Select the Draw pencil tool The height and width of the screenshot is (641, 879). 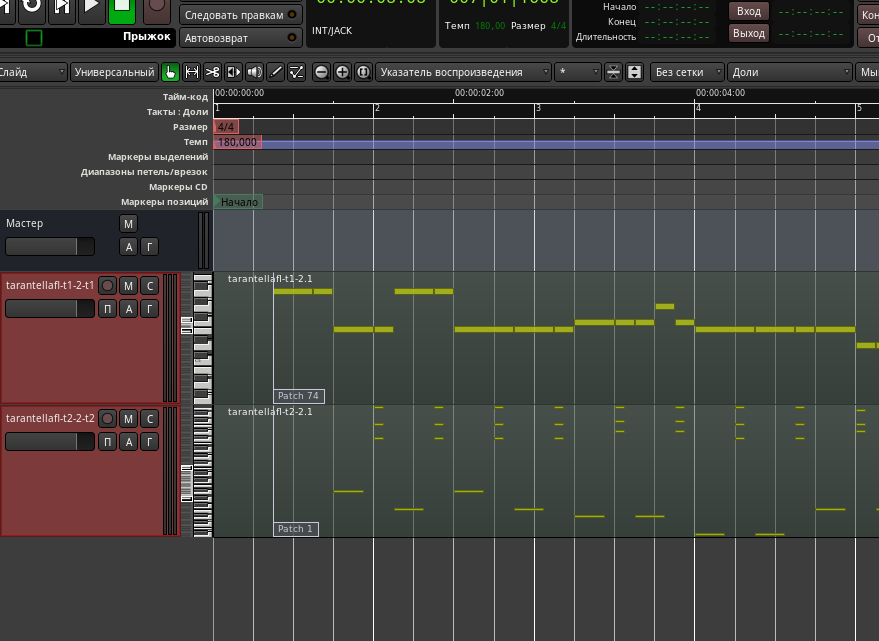276,72
